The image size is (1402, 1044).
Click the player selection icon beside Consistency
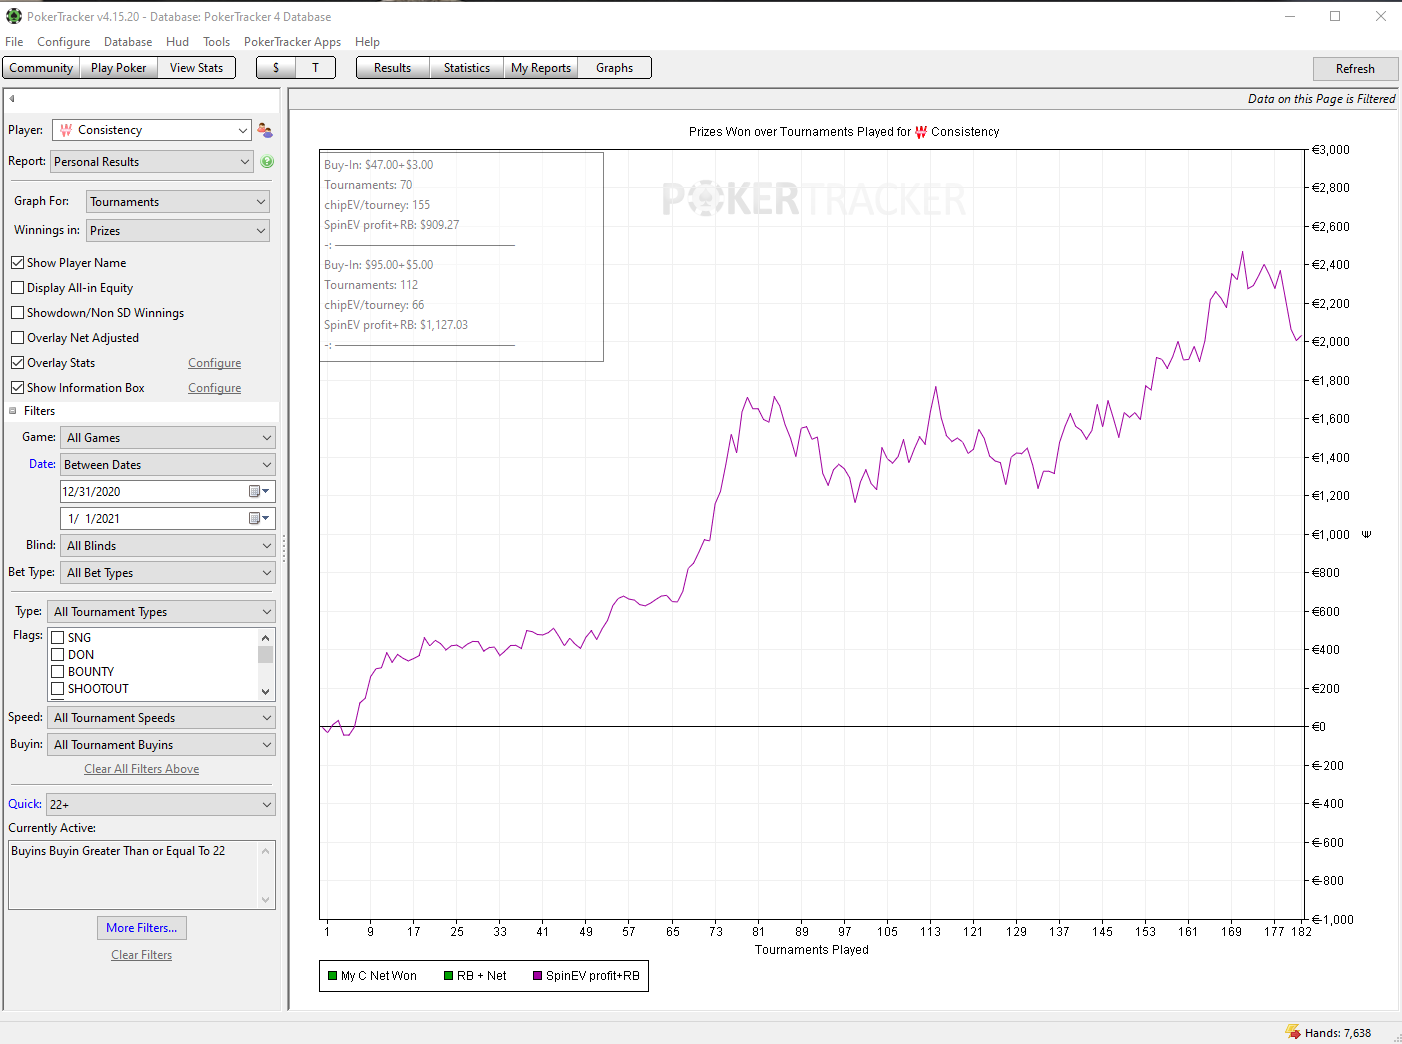(x=265, y=130)
